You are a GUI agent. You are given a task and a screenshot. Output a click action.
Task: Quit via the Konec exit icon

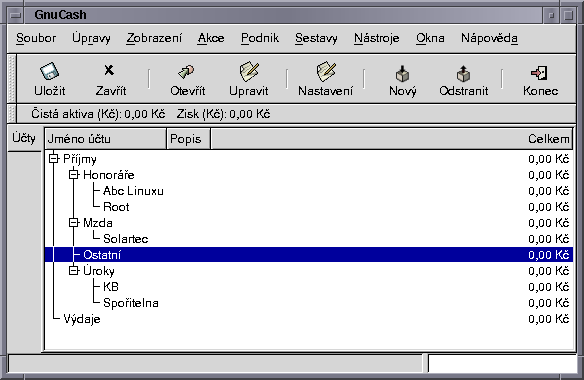coord(539,73)
